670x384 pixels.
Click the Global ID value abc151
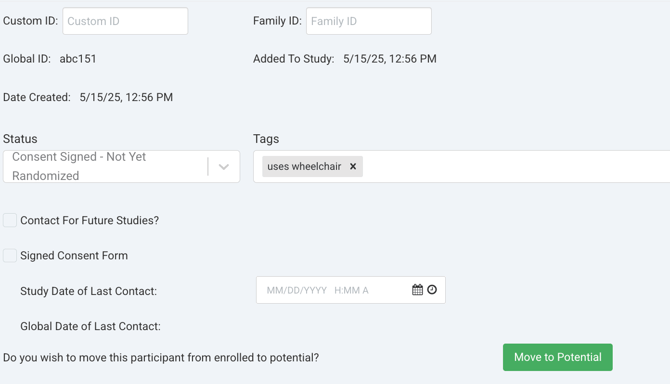coord(78,59)
